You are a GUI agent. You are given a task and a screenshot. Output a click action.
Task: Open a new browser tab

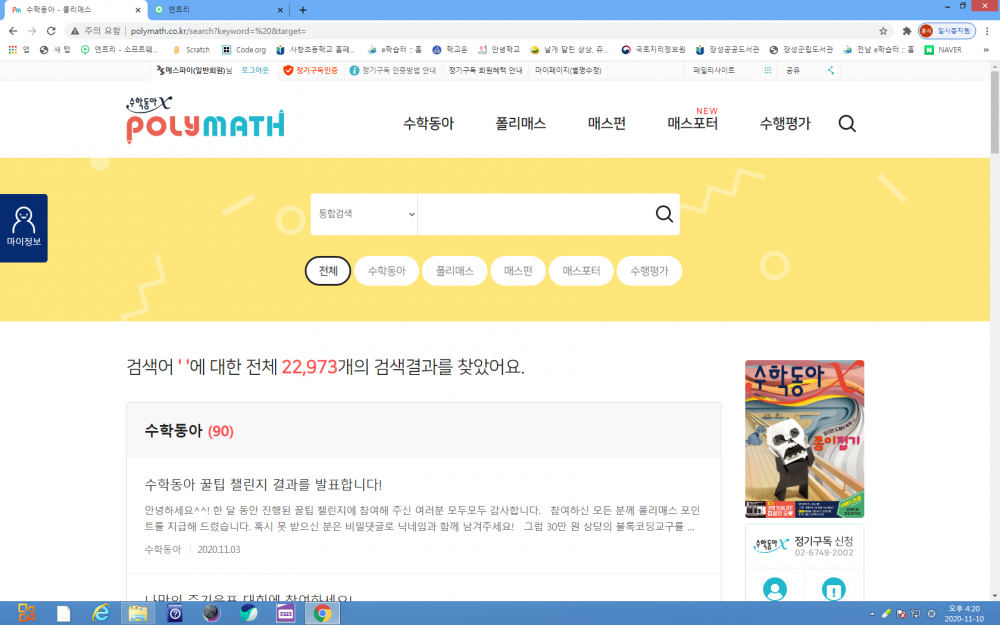click(x=303, y=10)
